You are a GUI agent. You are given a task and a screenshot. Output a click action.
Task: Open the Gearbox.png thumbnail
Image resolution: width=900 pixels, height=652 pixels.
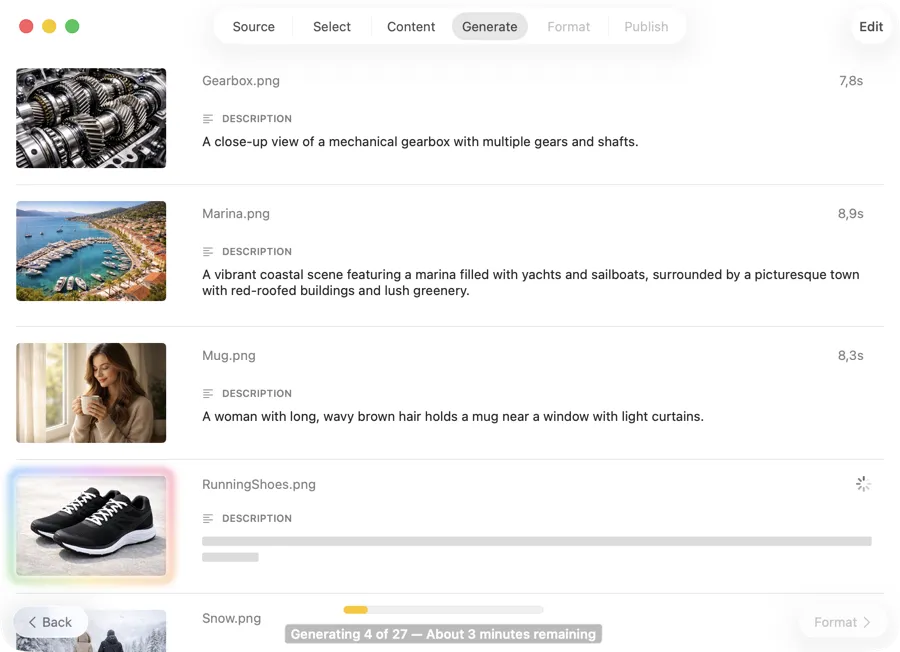click(x=90, y=118)
